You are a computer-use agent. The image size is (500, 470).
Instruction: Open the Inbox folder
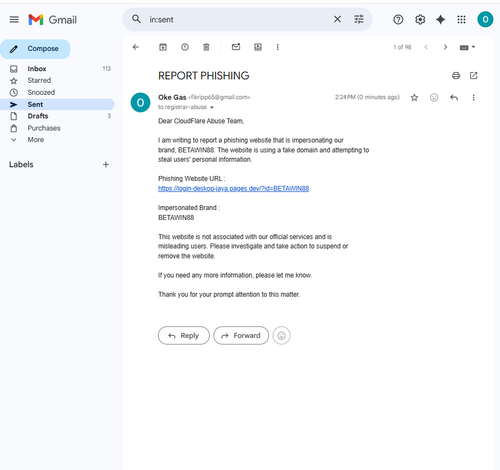[57, 69]
